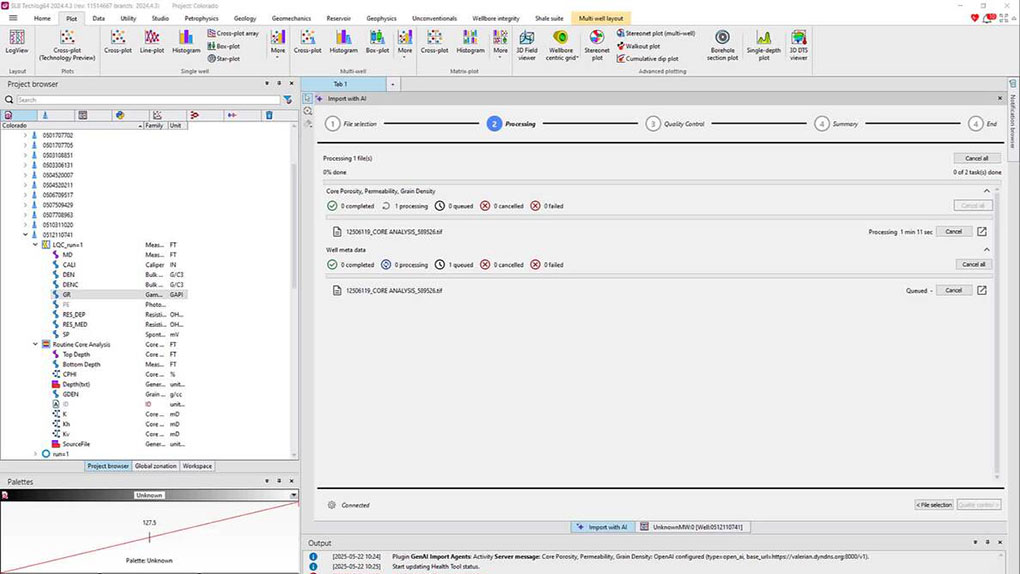This screenshot has height=574, width=1020.
Task: Open queued file in external viewer
Action: click(982, 290)
